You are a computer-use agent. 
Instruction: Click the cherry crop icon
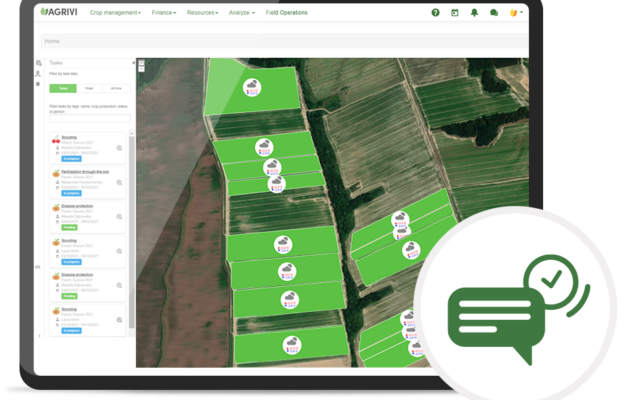[x=56, y=140]
